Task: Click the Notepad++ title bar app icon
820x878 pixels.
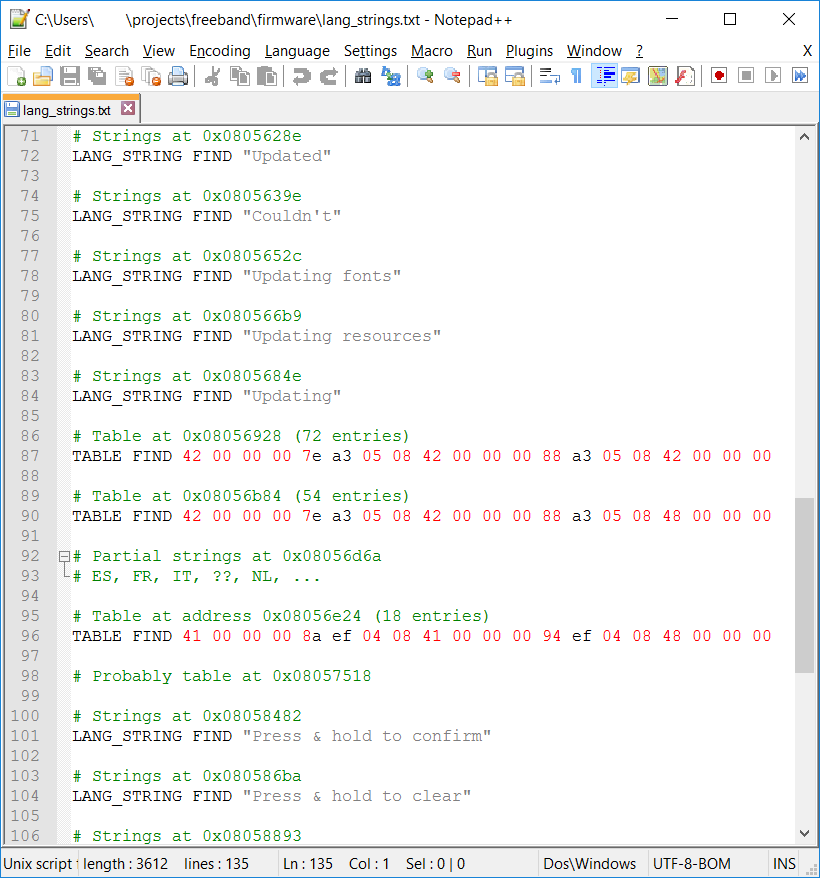Action: (19, 19)
